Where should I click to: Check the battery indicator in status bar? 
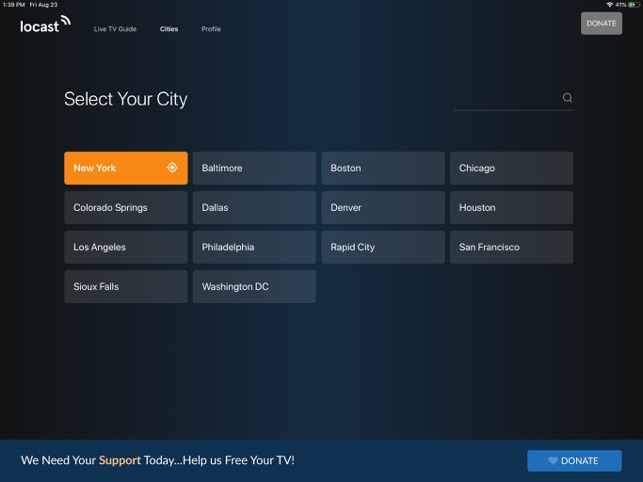click(634, 5)
